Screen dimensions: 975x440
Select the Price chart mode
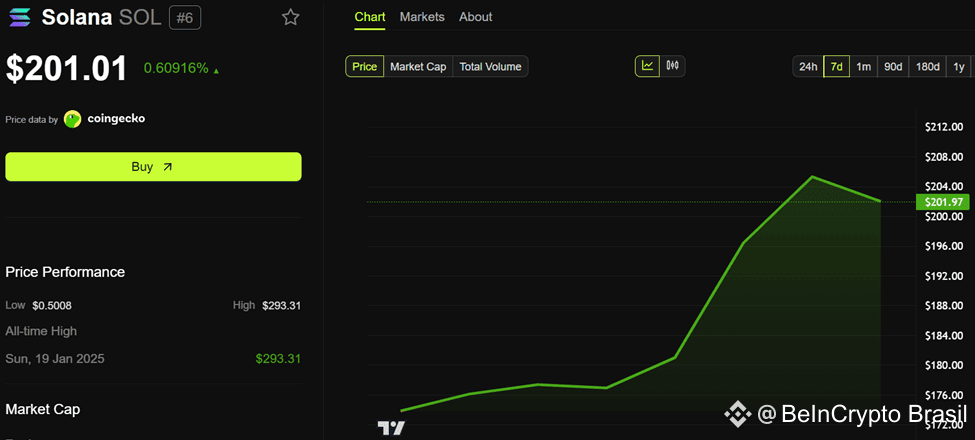pos(365,66)
